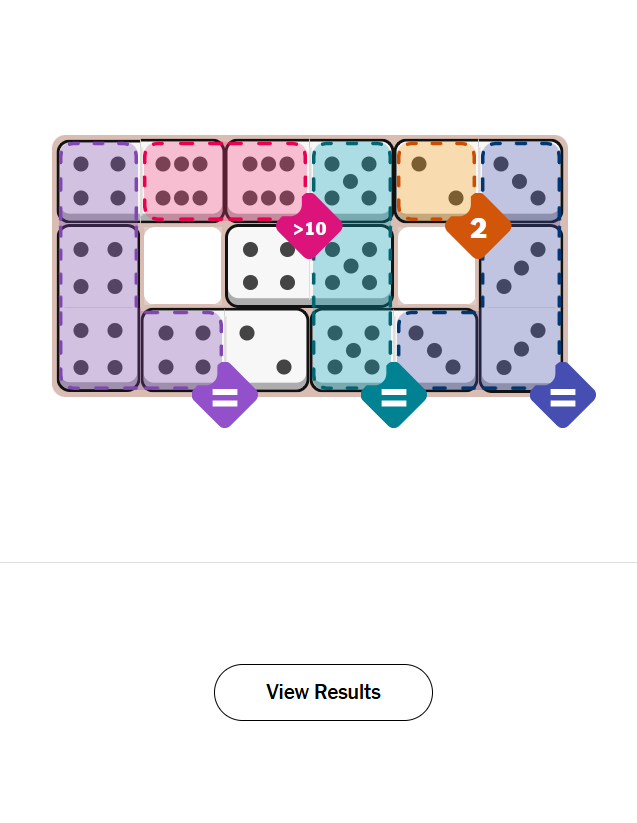Image resolution: width=637 pixels, height=823 pixels.
Task: Select the top-left purple four-pip die
Action: pyautogui.click(x=98, y=180)
